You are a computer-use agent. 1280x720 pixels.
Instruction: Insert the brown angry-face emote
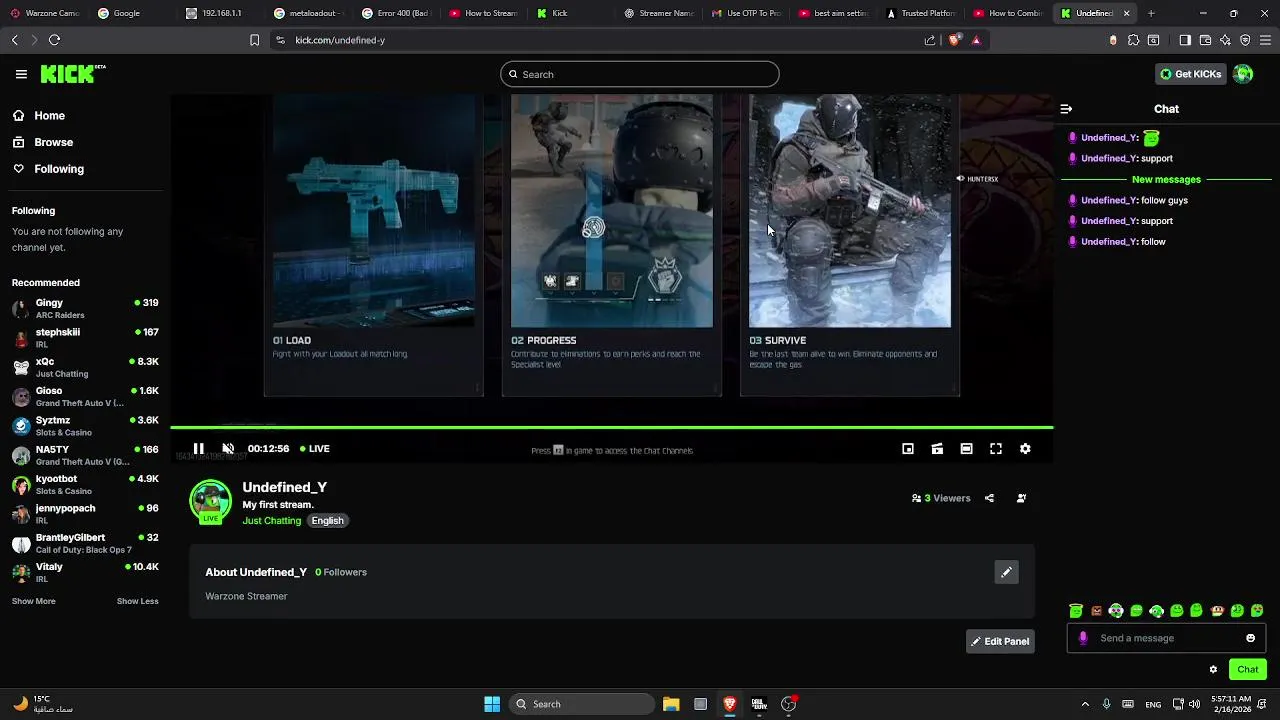click(x=1096, y=611)
